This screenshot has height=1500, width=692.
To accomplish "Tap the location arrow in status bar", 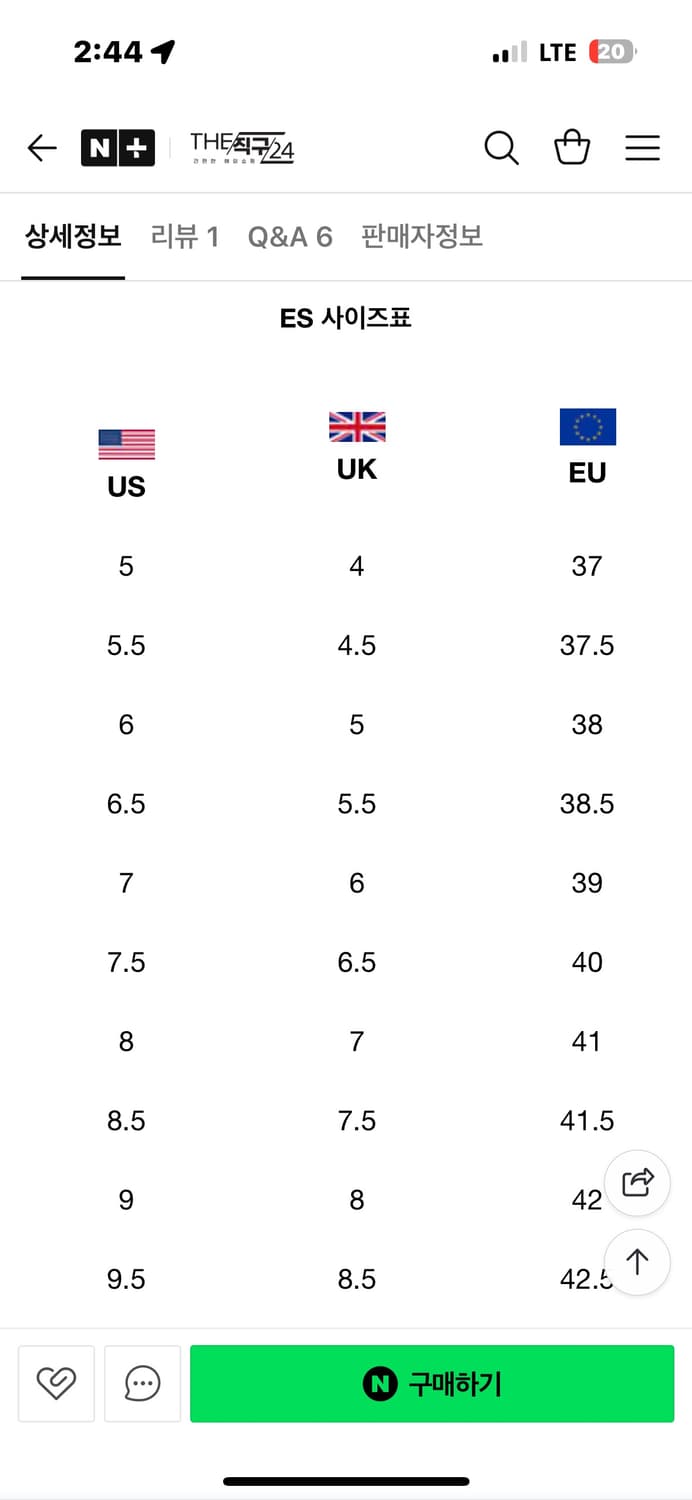I will coord(163,52).
